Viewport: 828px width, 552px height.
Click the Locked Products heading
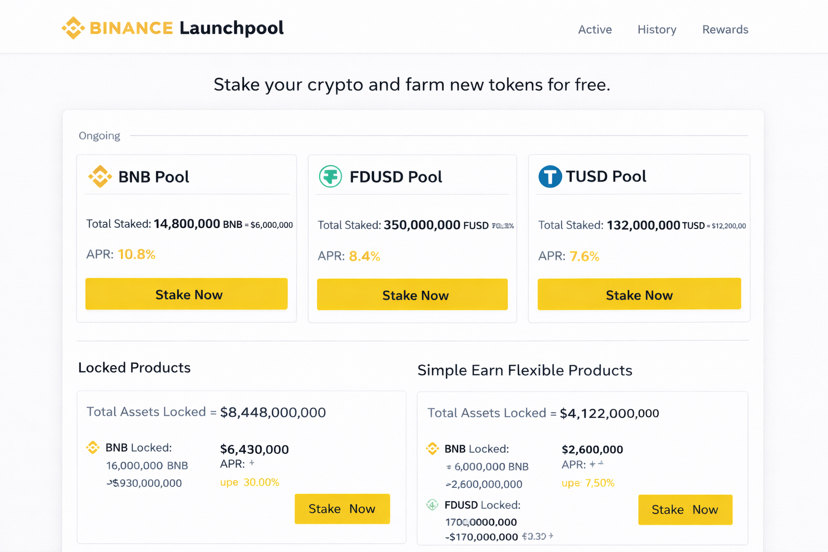134,368
